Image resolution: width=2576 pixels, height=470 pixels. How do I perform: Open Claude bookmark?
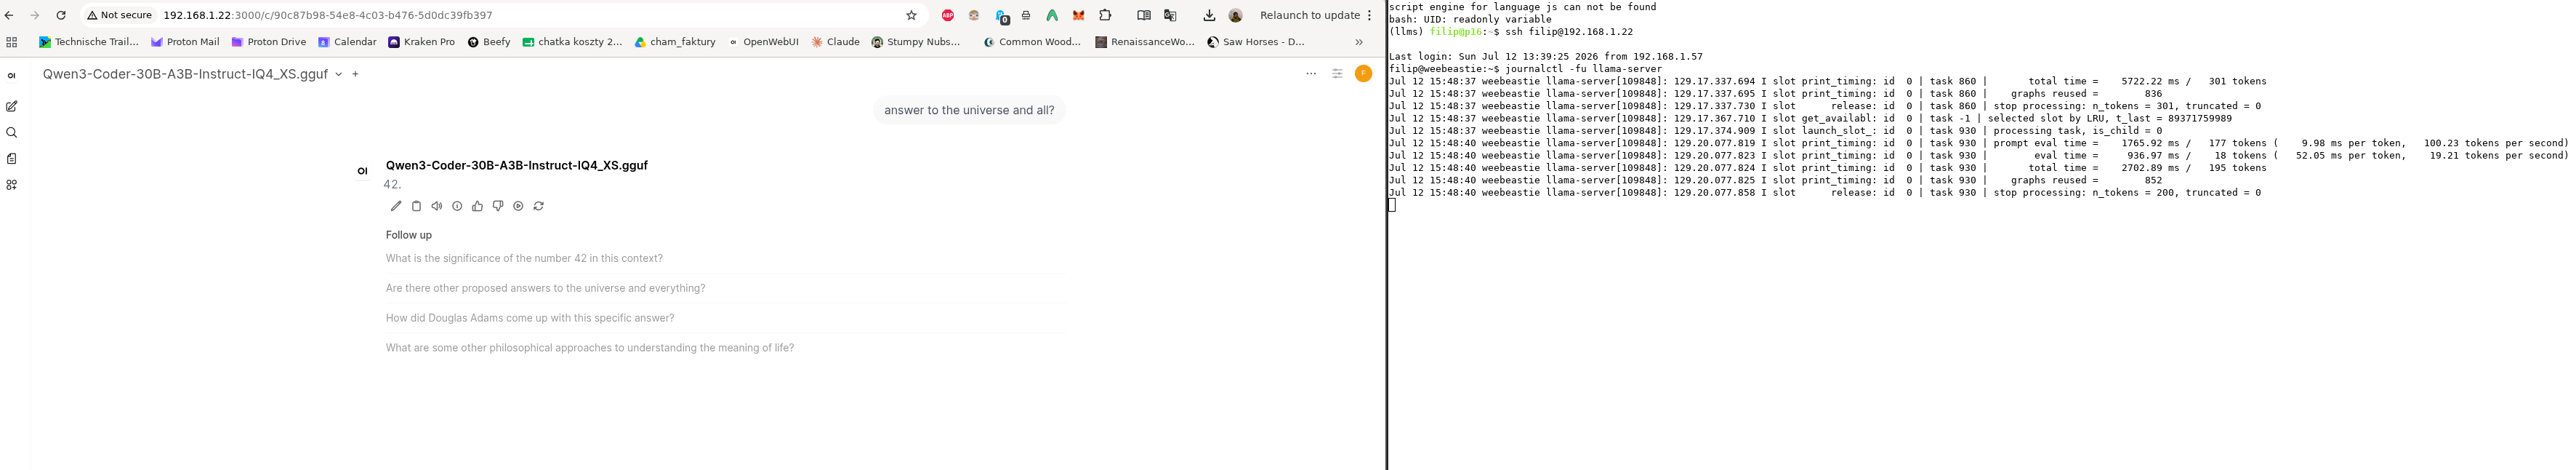point(835,42)
